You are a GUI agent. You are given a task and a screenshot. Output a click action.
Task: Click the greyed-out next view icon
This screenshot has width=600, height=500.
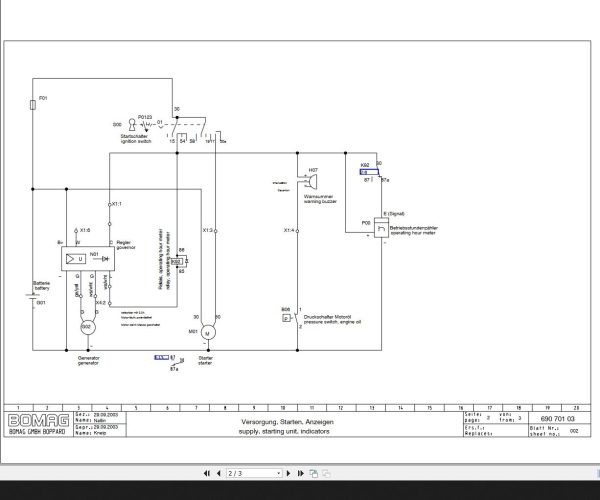point(326,473)
